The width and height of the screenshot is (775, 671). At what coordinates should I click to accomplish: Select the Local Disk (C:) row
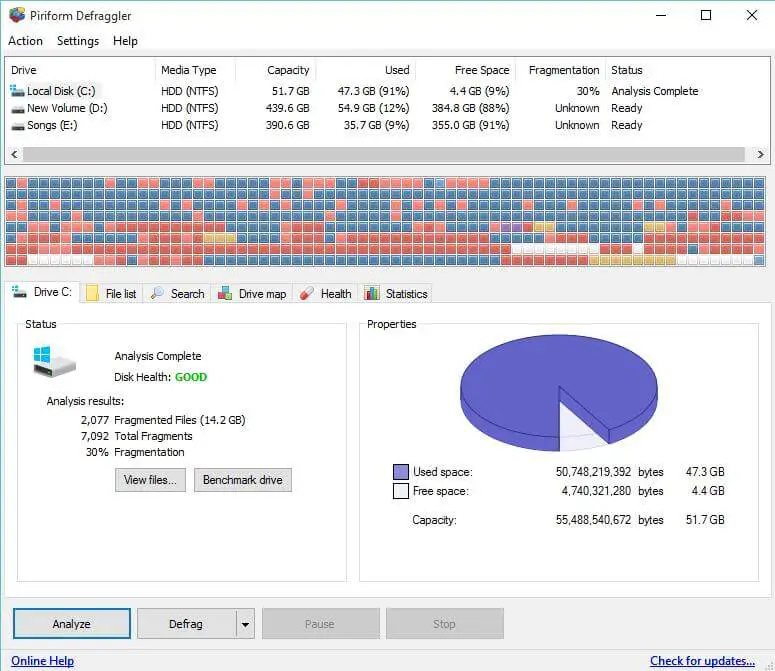coord(388,91)
